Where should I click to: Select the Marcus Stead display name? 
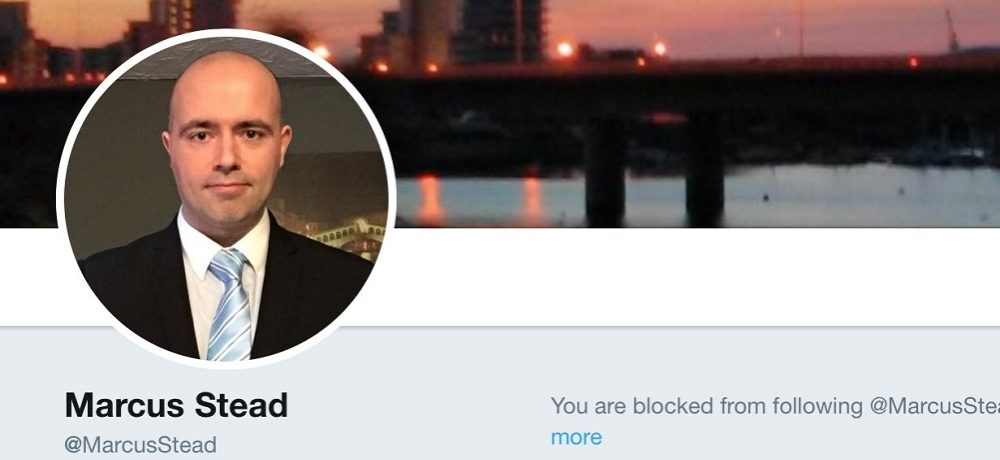coord(176,405)
